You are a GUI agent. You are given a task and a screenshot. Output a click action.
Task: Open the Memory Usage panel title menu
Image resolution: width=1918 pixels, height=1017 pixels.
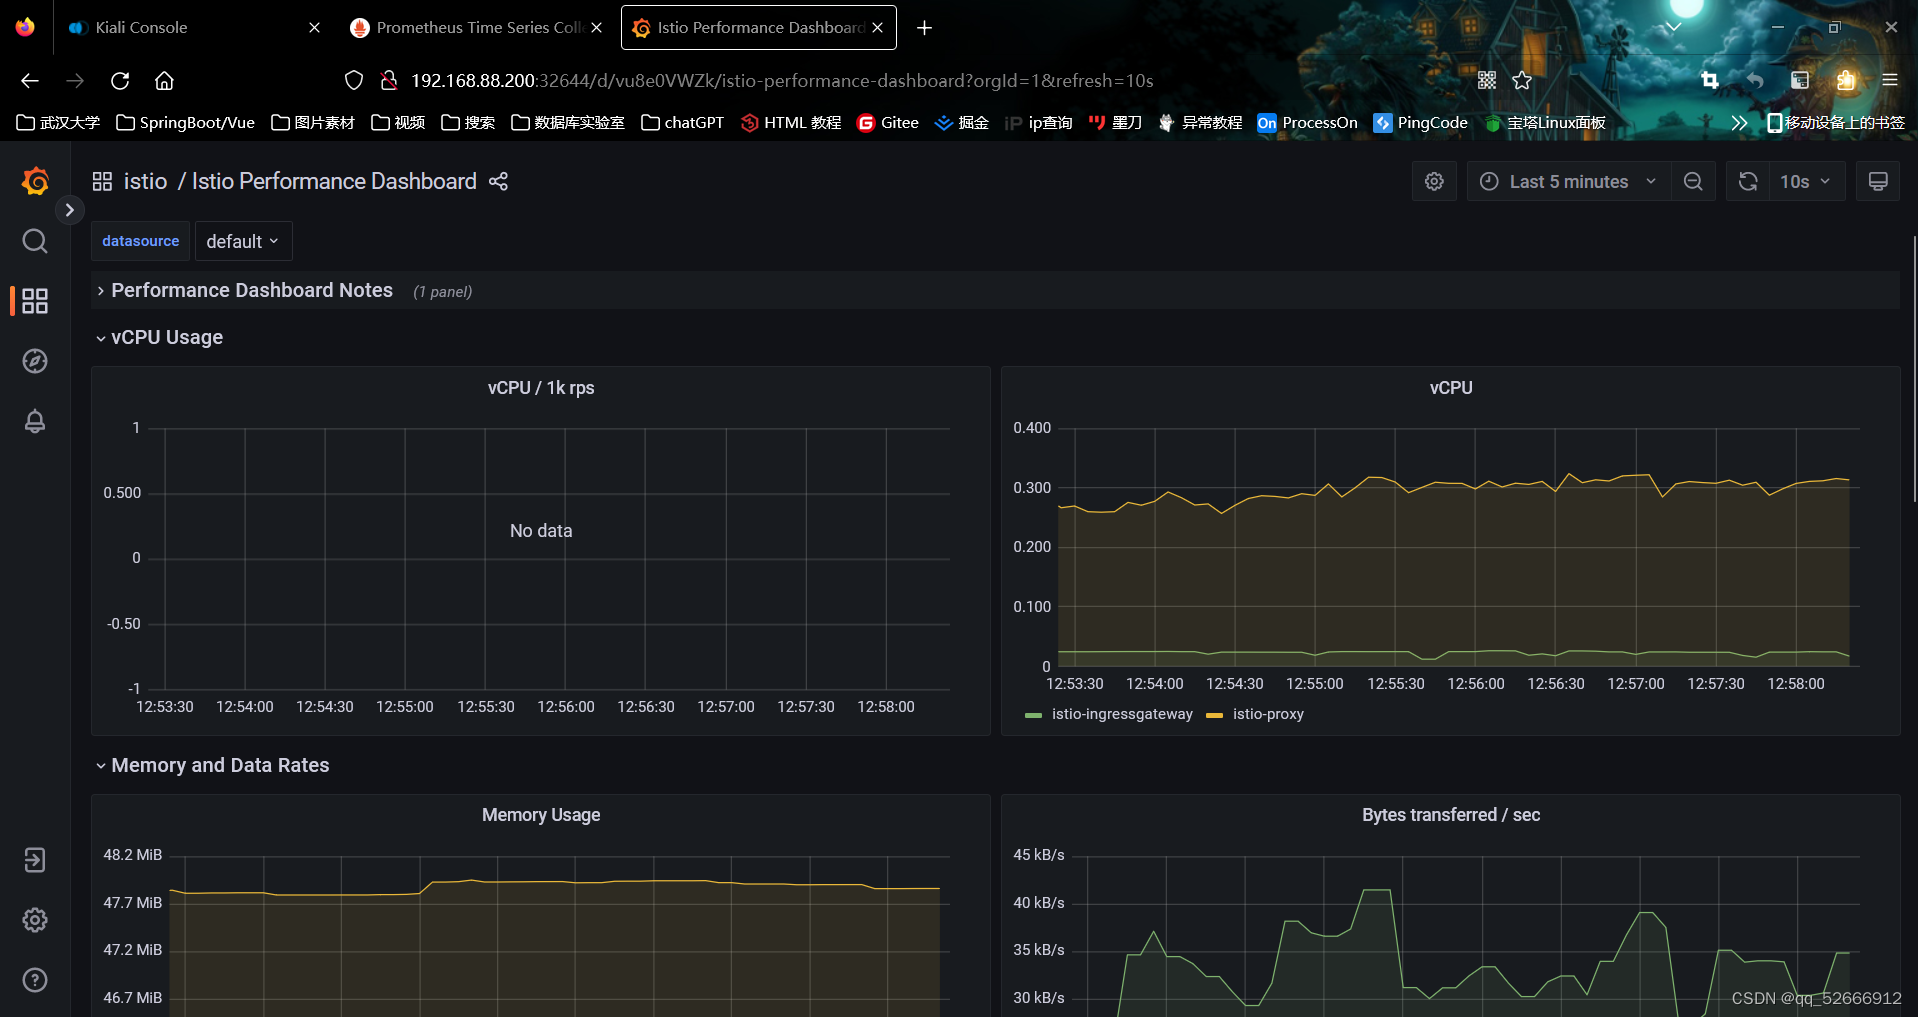point(541,814)
